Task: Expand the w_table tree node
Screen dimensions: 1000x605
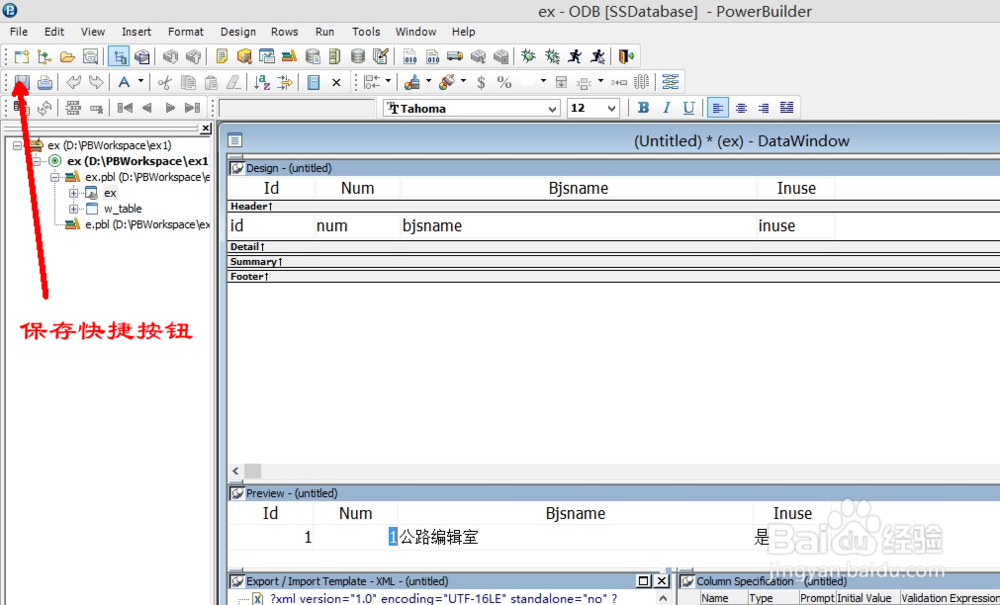Action: pyautogui.click(x=73, y=208)
